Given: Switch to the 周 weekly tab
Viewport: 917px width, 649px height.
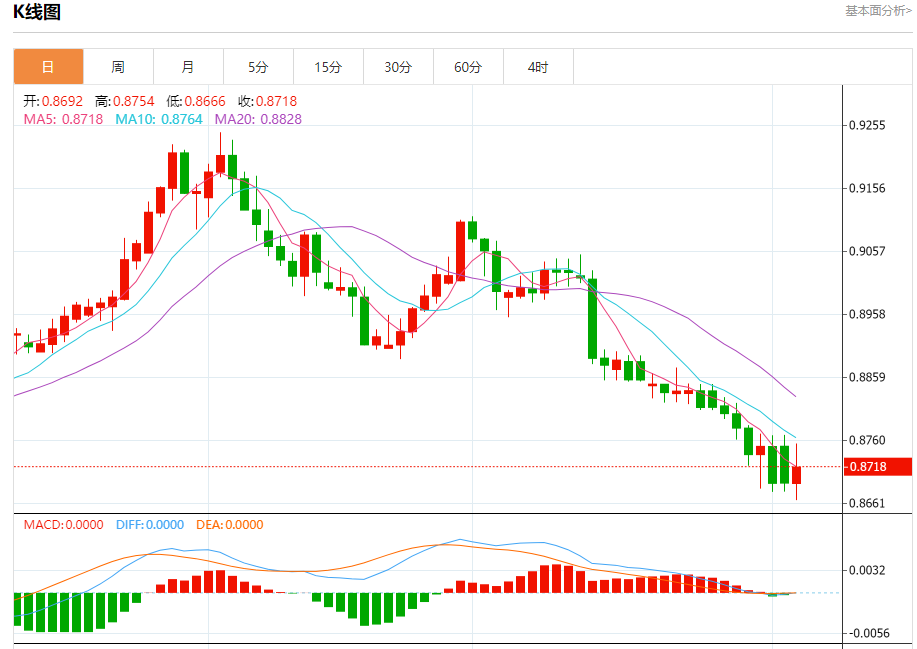Looking at the screenshot, I should (118, 67).
